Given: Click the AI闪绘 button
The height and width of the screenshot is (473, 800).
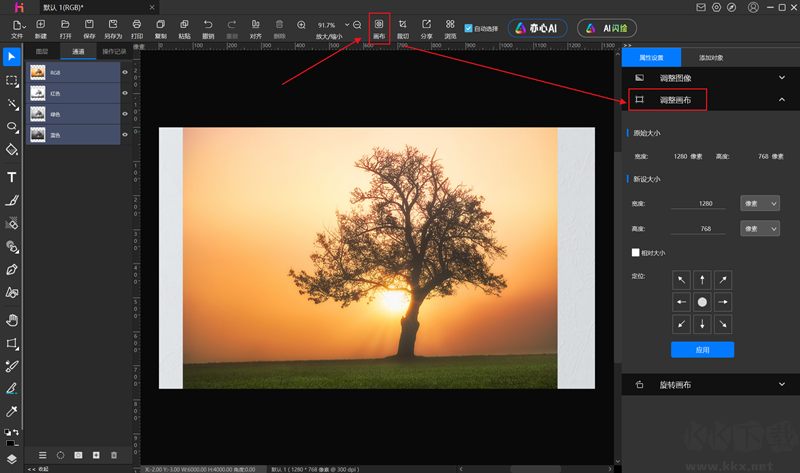Looking at the screenshot, I should 607,28.
